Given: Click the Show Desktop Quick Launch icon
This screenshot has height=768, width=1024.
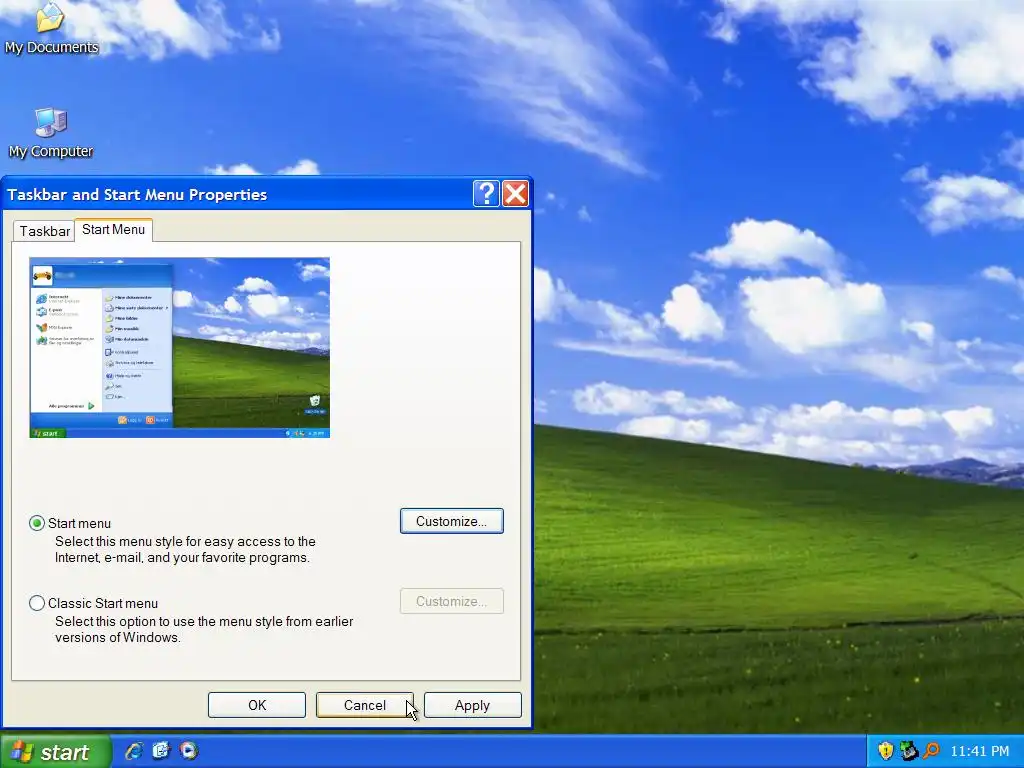Looking at the screenshot, I should click(161, 751).
